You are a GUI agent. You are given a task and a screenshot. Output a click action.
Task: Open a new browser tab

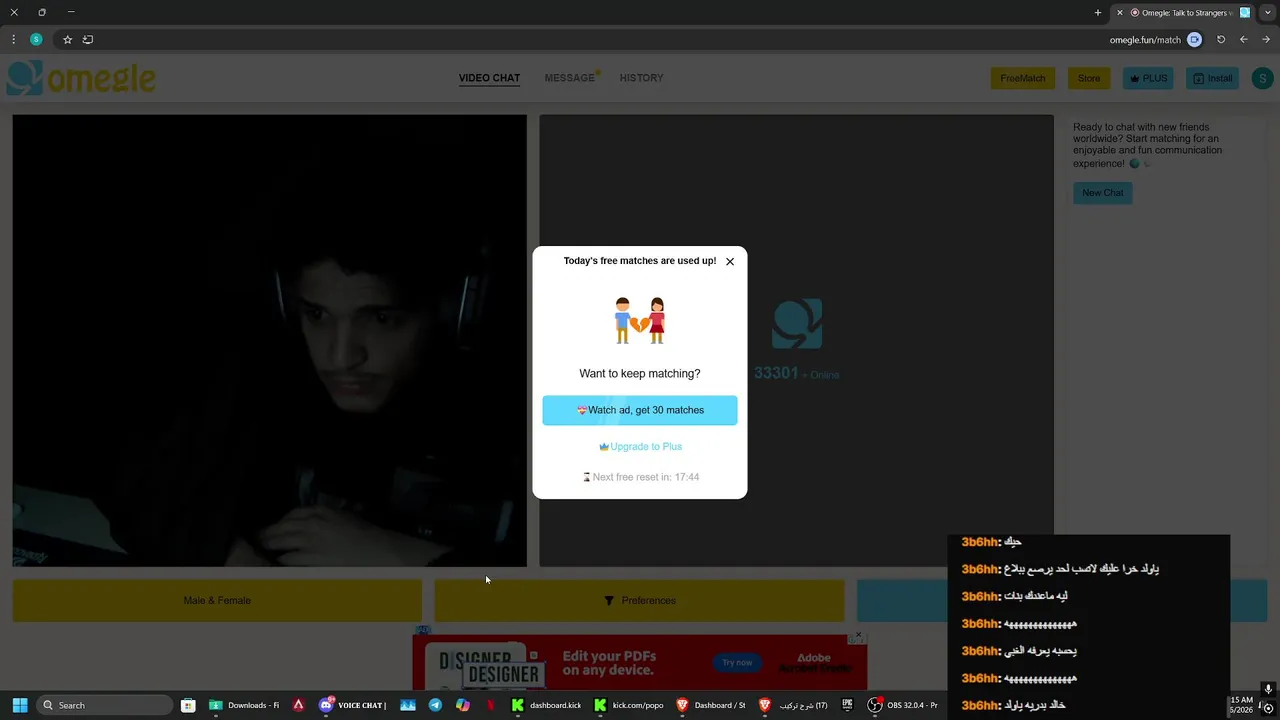1098,13
